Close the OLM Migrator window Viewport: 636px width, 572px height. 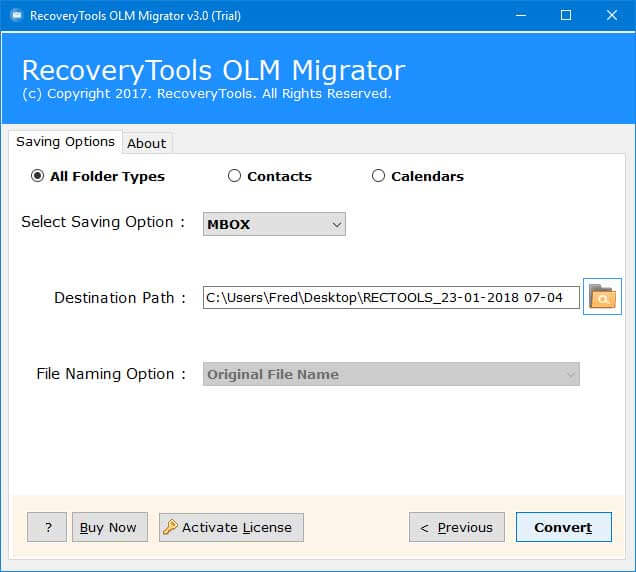[612, 15]
